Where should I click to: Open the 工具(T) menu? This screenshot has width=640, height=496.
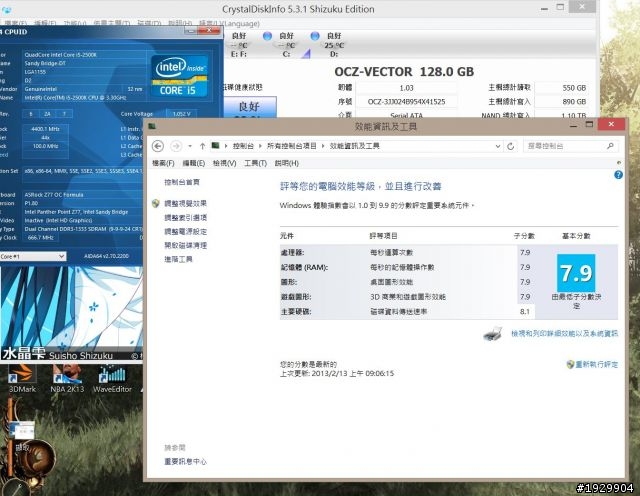255,163
